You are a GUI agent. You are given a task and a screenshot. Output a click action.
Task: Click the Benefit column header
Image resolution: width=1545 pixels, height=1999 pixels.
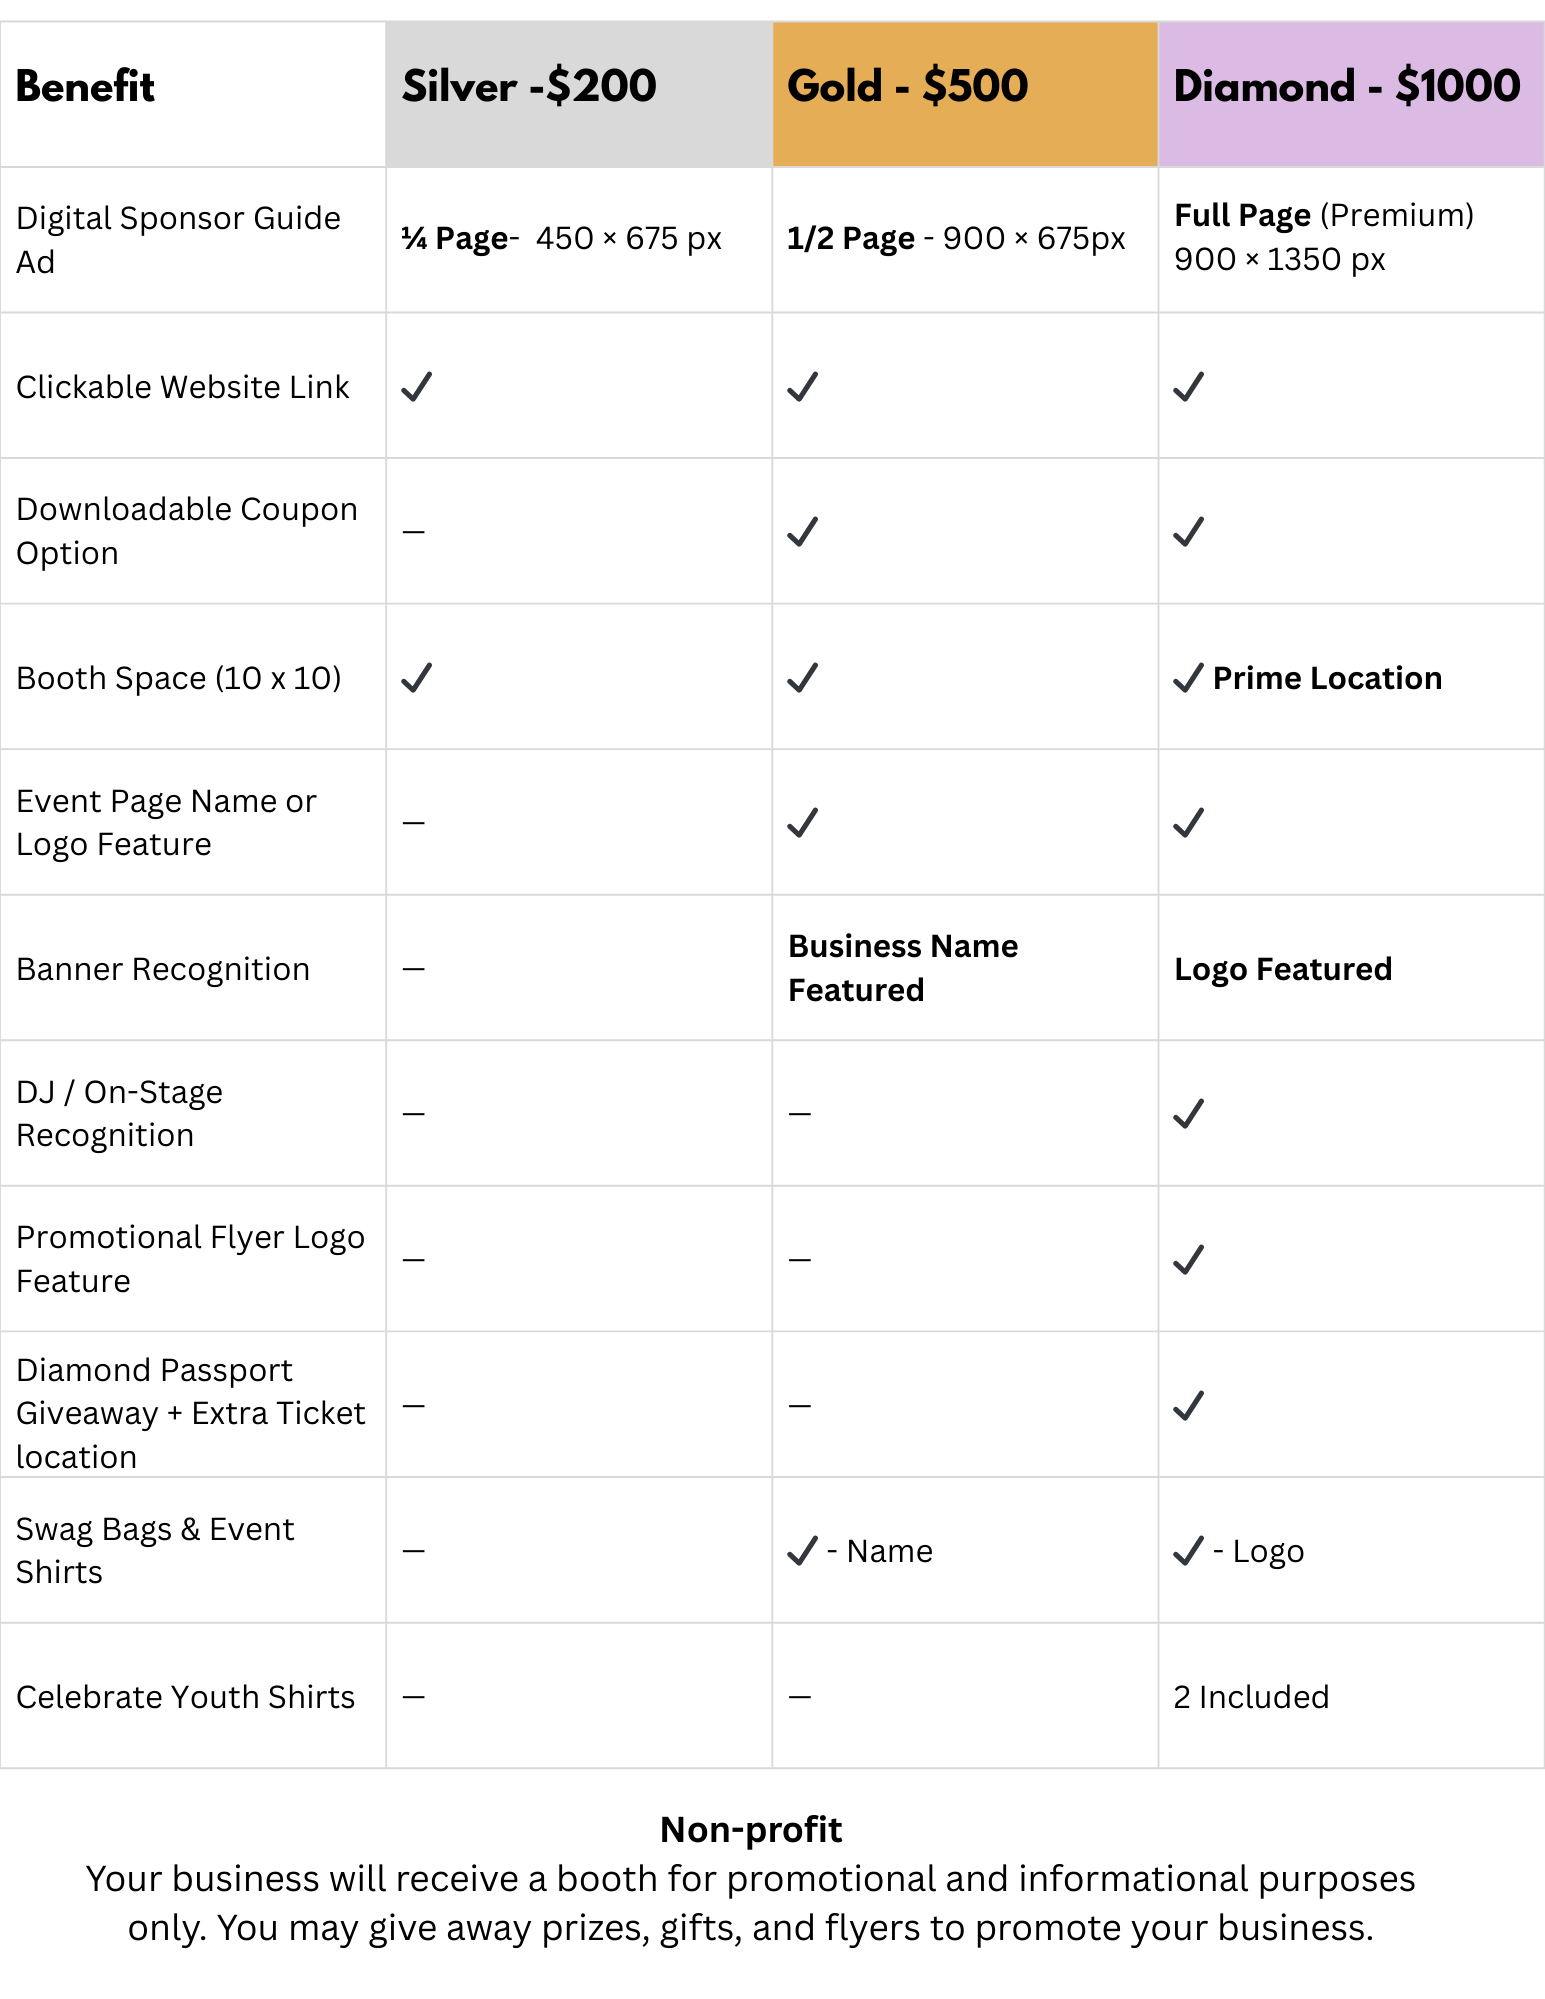[86, 87]
